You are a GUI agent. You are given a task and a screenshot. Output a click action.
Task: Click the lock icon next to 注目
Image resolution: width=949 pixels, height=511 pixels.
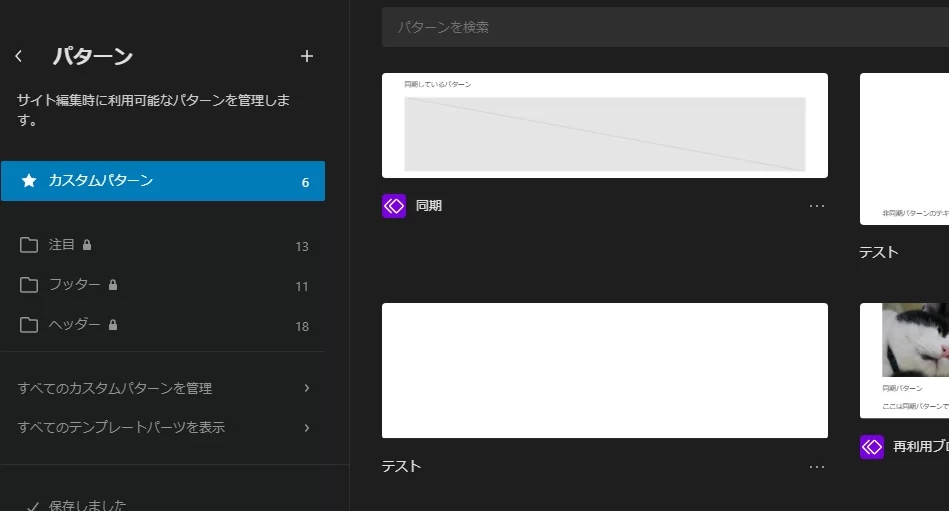pyautogui.click(x=87, y=245)
